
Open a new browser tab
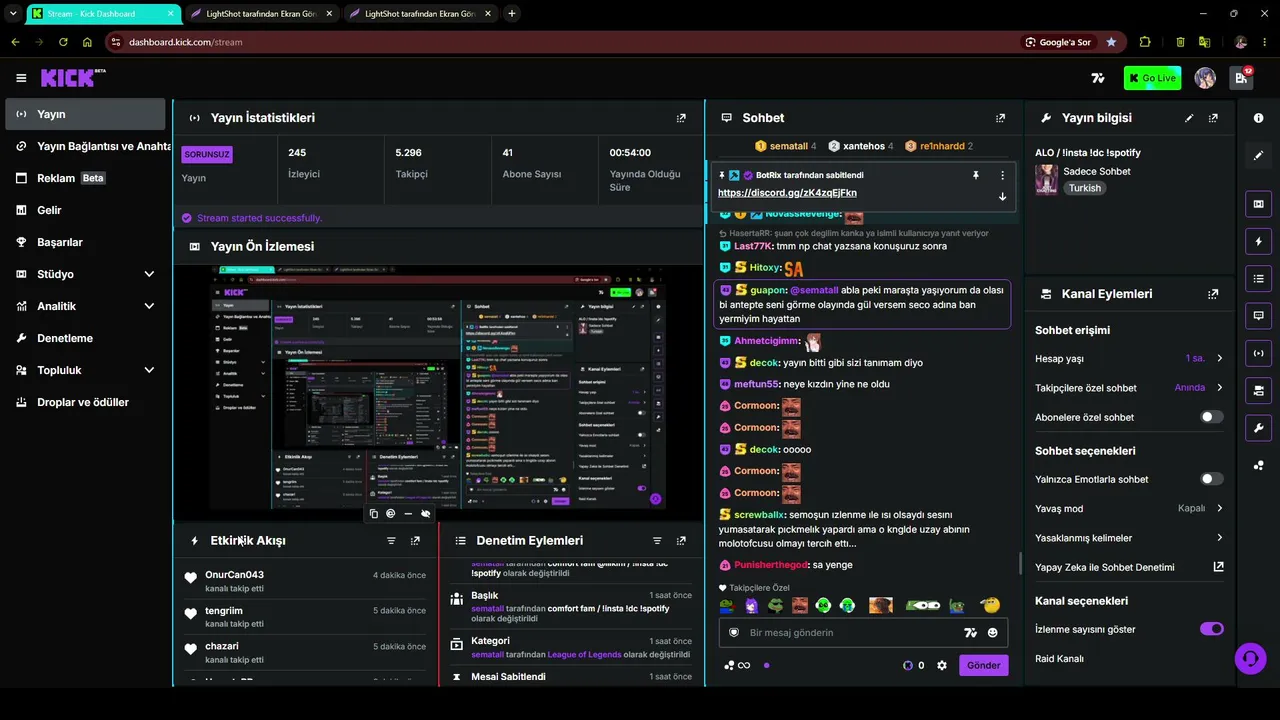(512, 14)
